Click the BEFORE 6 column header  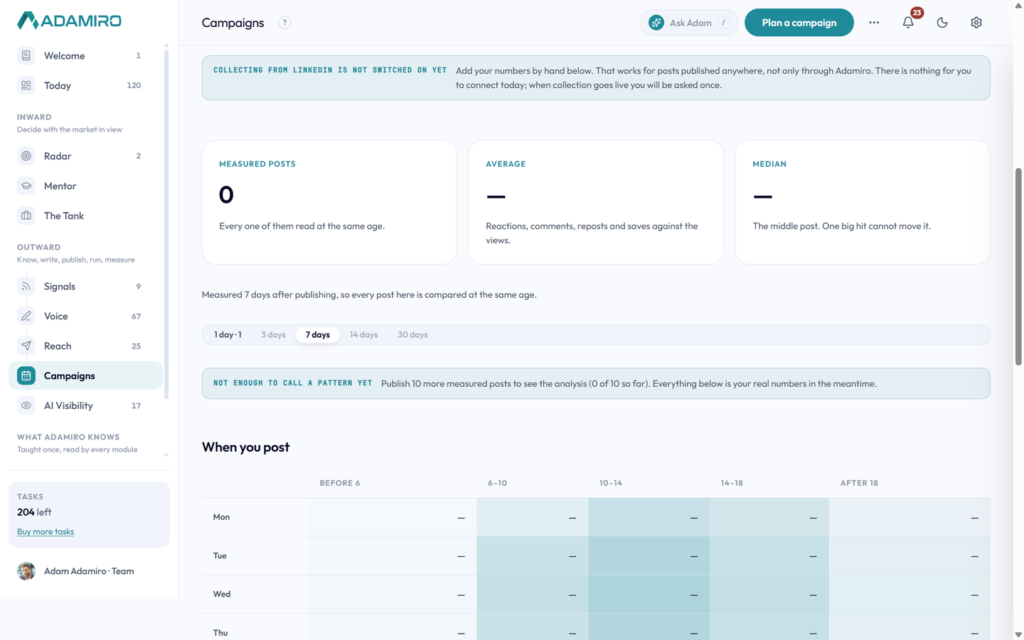340,483
